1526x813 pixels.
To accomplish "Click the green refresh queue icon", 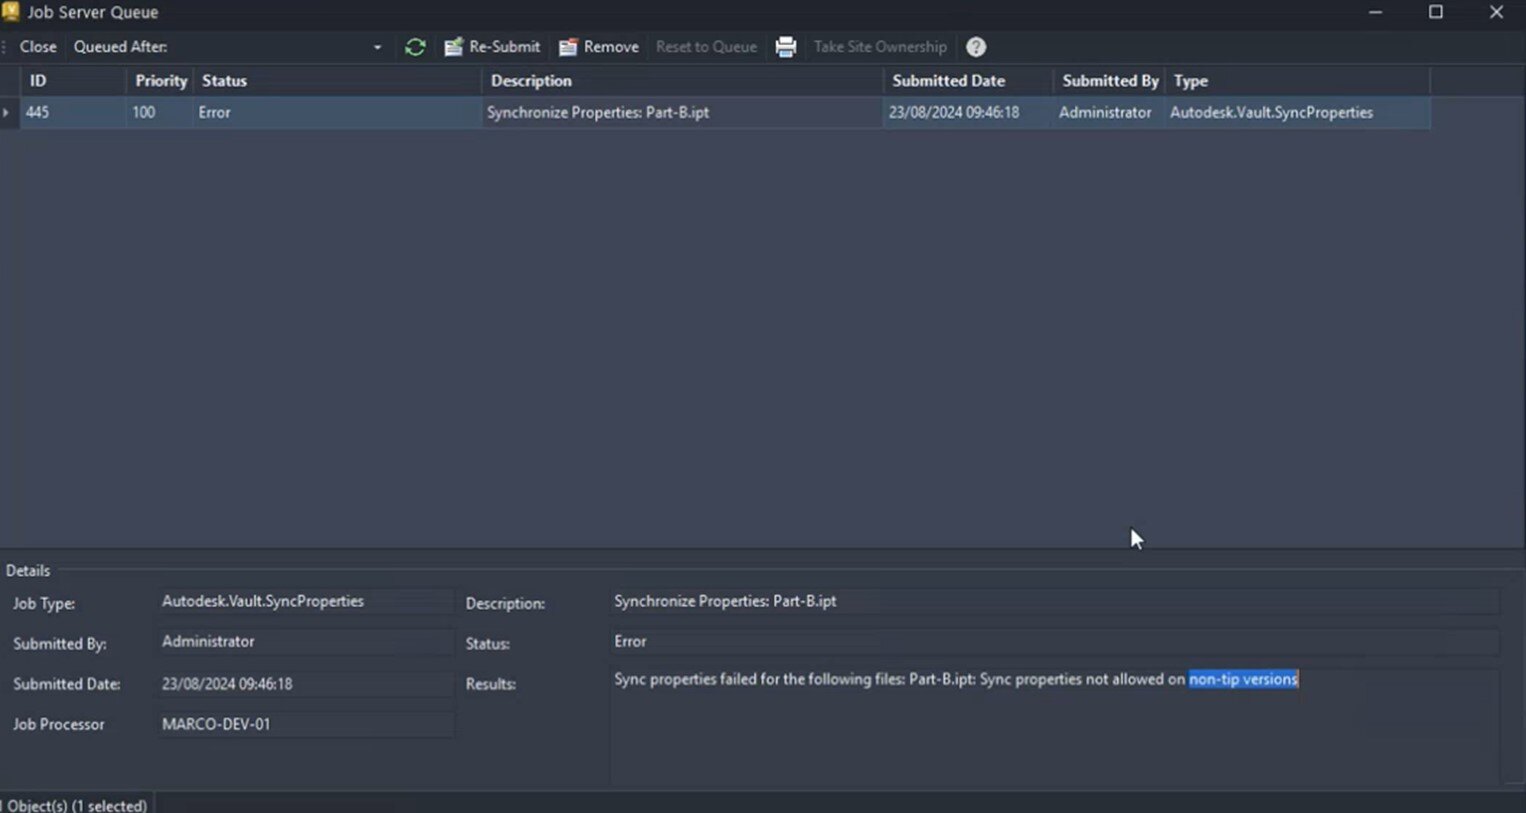I will click(415, 47).
